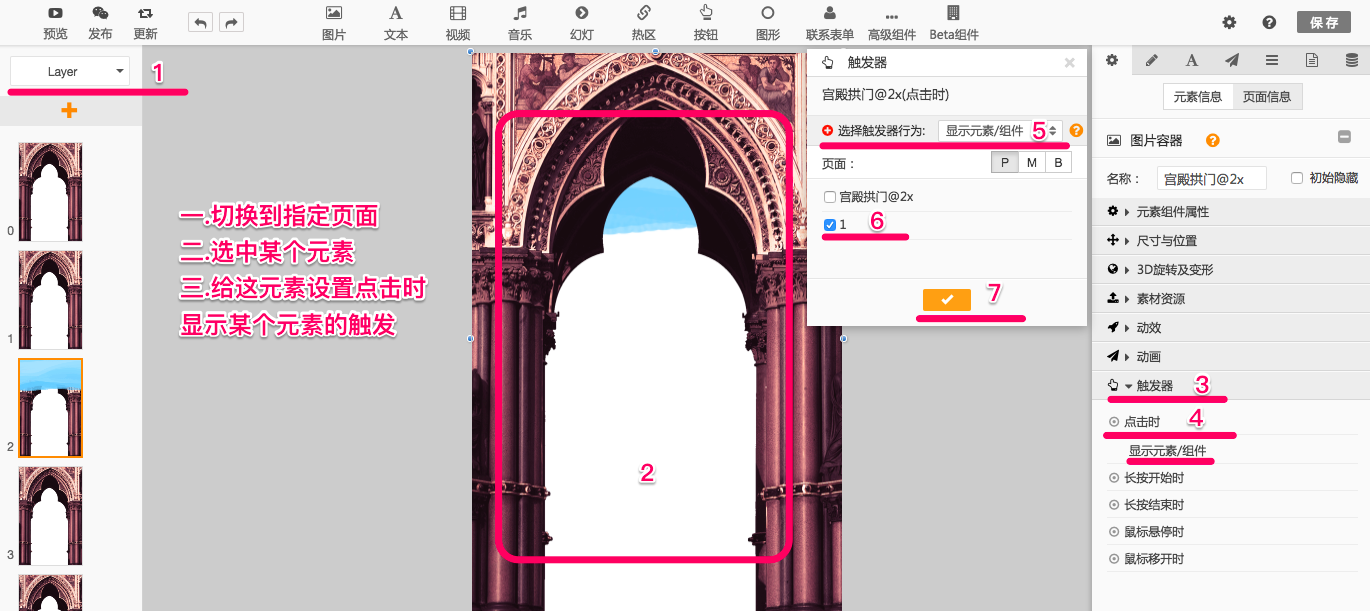
Task: Check the 宫殿拱门@2x element checkbox
Action: (830, 197)
